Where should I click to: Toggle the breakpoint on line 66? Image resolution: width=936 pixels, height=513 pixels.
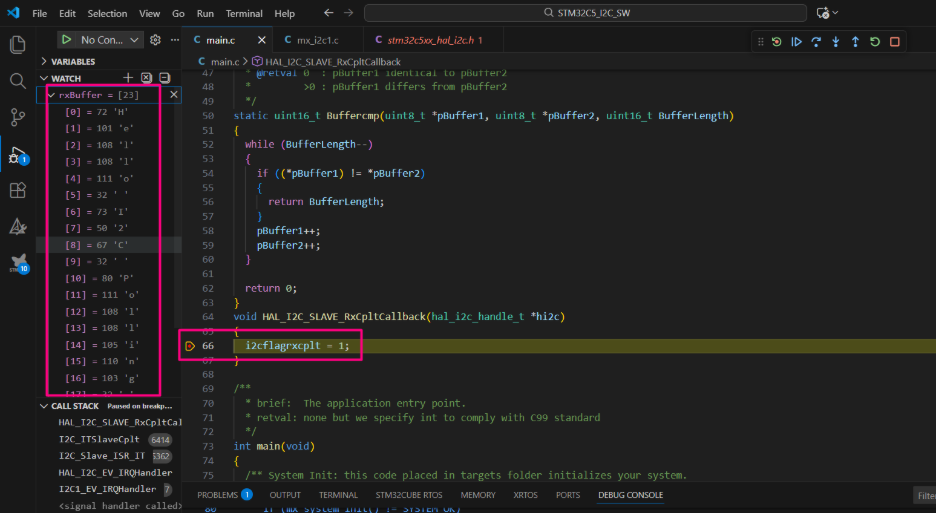point(190,346)
